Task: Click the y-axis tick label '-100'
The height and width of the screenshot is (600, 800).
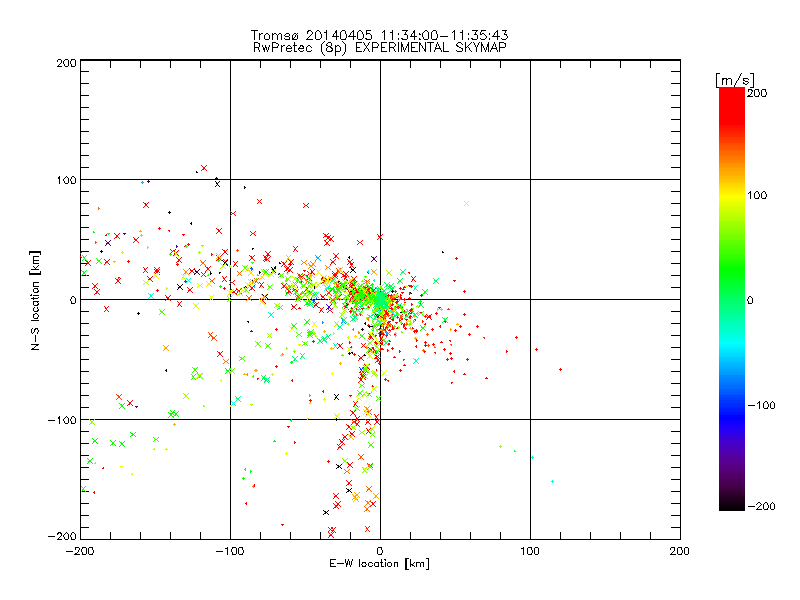Action: 62,420
